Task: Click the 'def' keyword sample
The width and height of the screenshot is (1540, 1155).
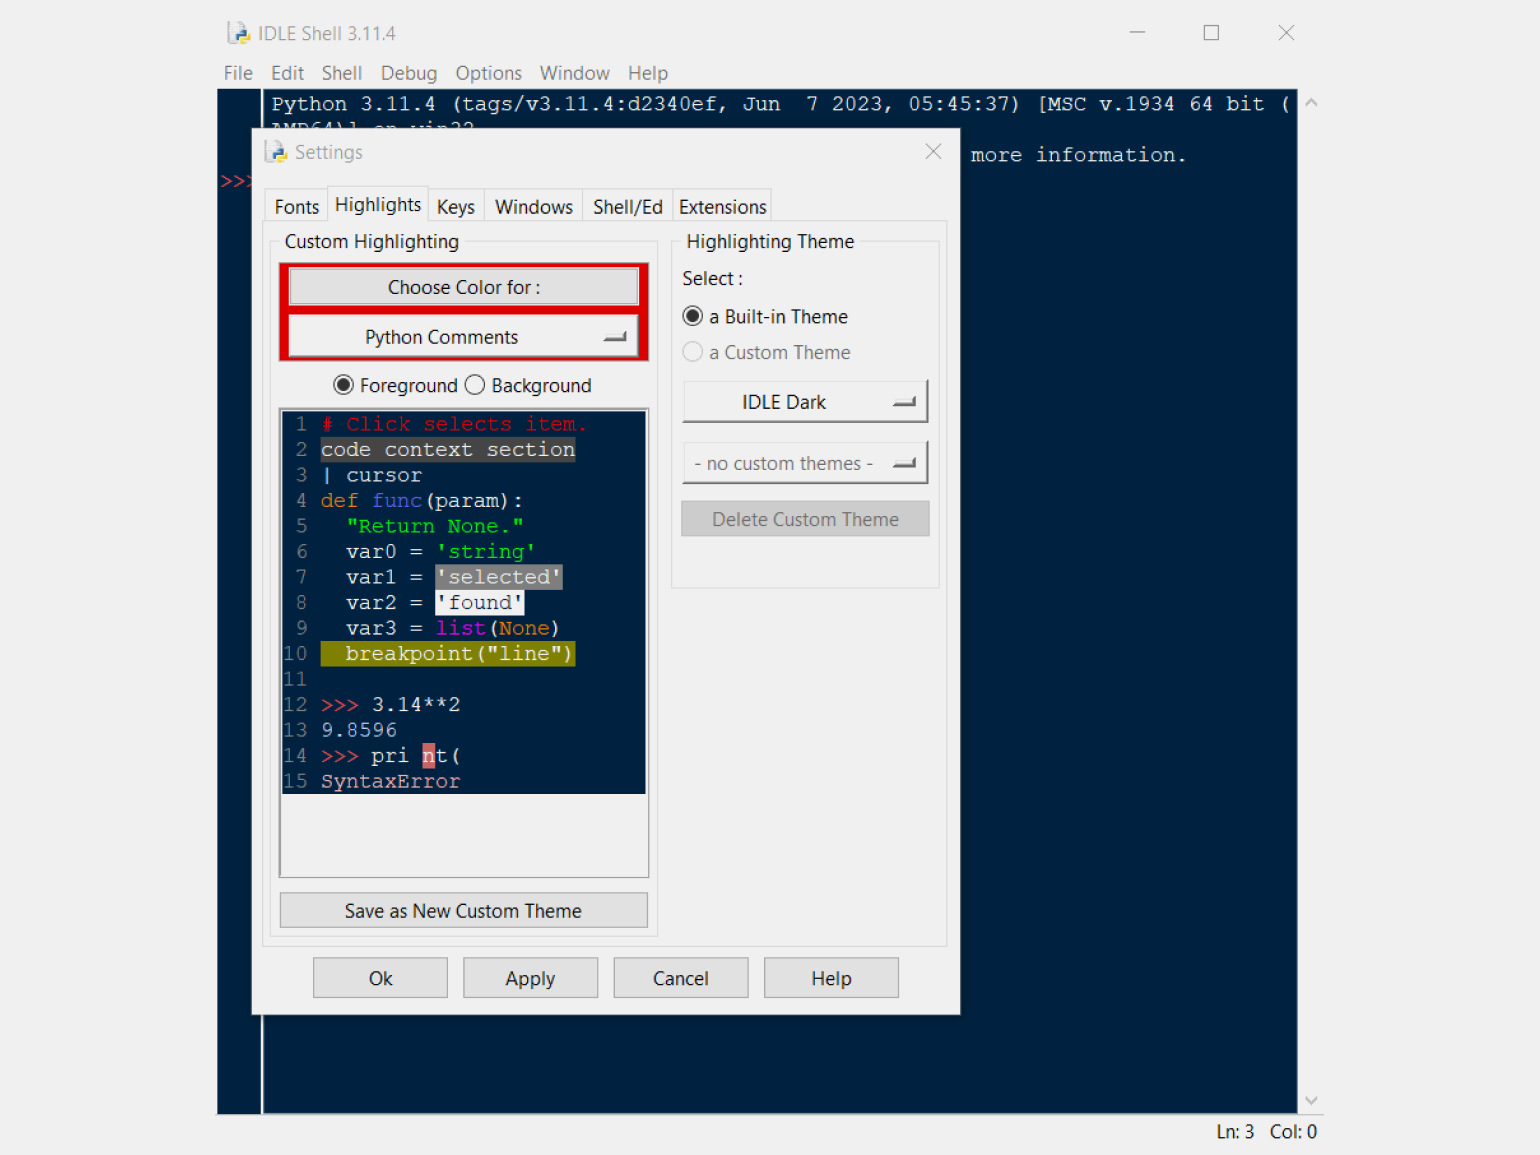Action: click(339, 501)
